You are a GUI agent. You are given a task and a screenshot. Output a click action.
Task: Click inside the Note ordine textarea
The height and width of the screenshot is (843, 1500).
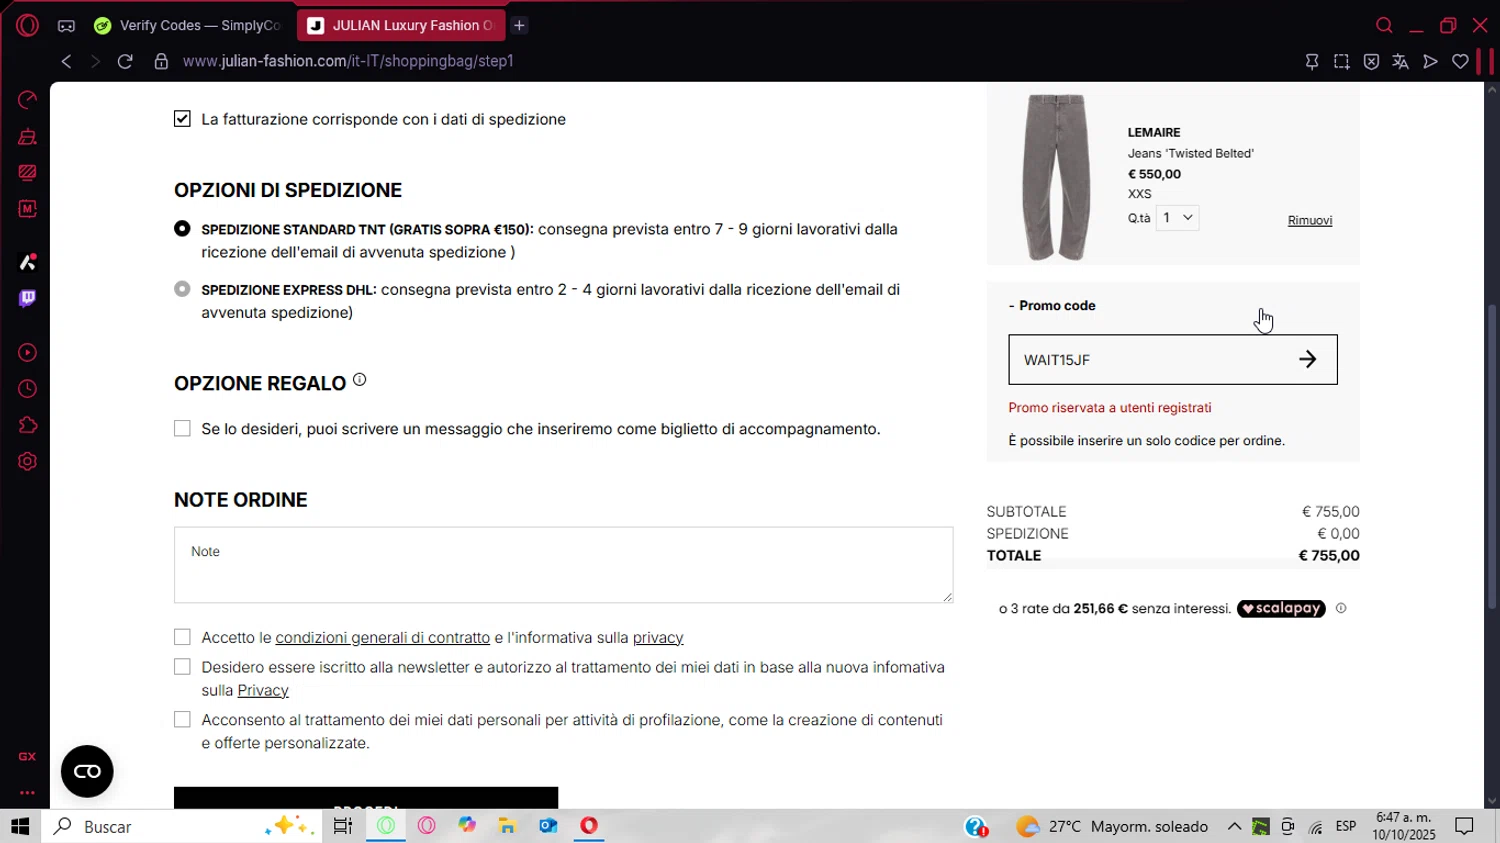563,565
